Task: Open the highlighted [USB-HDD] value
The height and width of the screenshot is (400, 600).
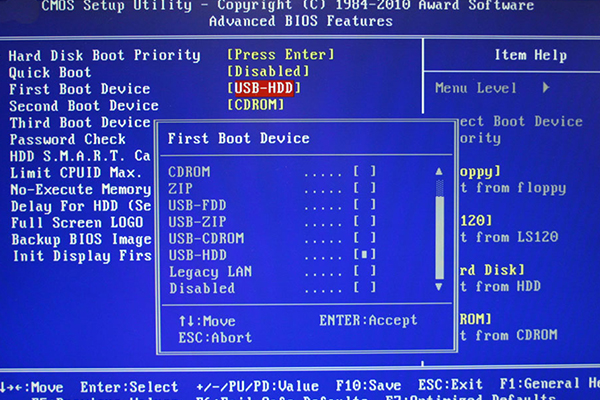Action: (264, 88)
